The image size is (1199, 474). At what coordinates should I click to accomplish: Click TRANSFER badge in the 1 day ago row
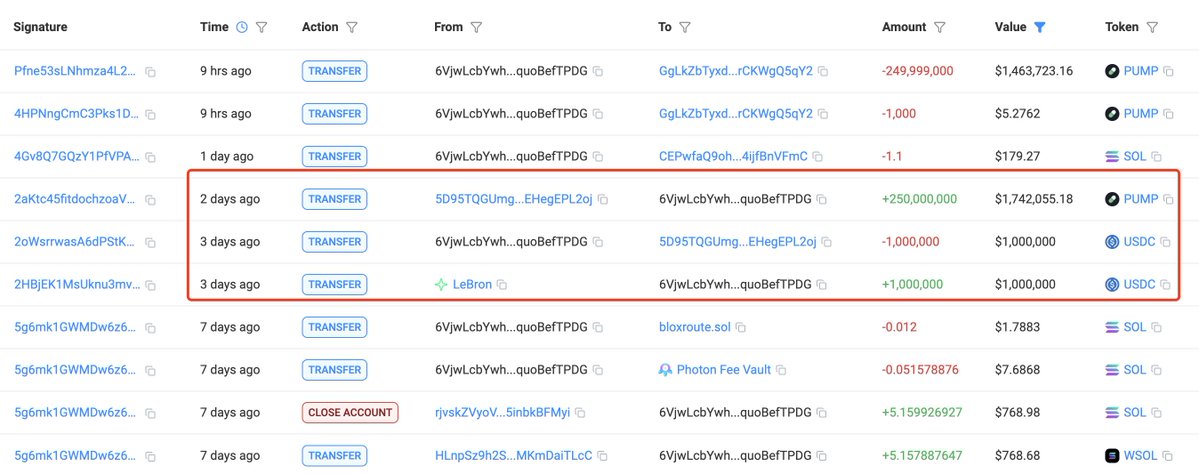pyautogui.click(x=334, y=156)
